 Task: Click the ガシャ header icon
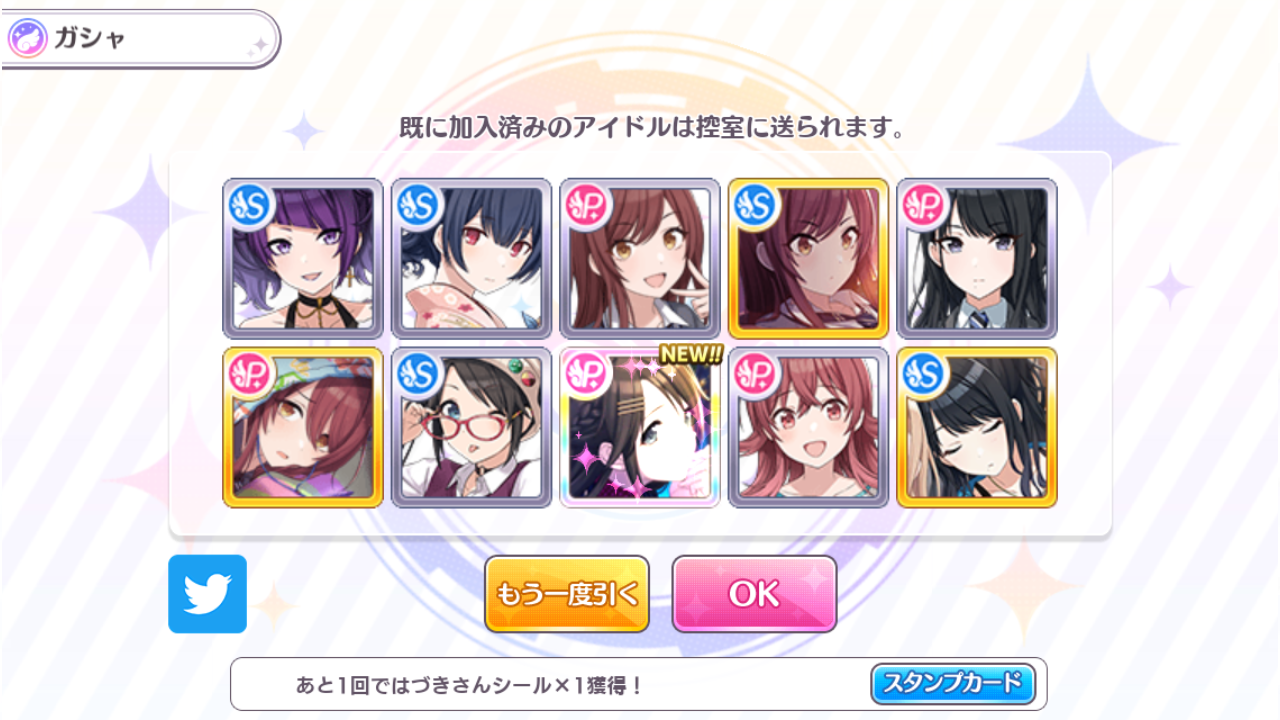point(27,39)
